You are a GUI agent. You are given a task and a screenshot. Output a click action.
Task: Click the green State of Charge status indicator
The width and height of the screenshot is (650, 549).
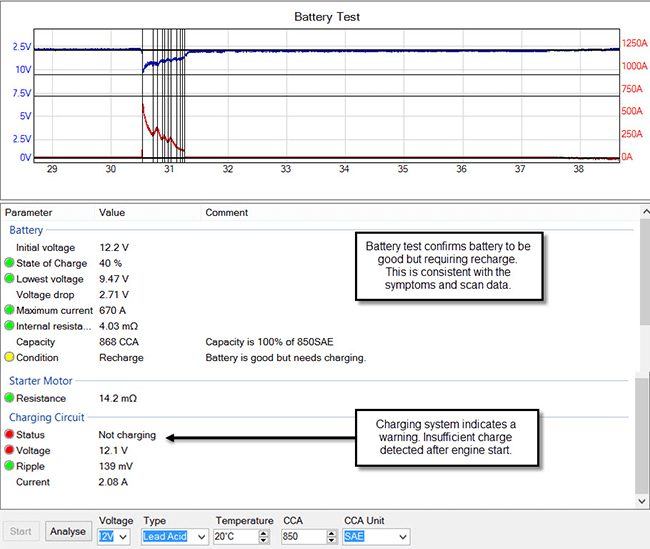(x=9, y=262)
